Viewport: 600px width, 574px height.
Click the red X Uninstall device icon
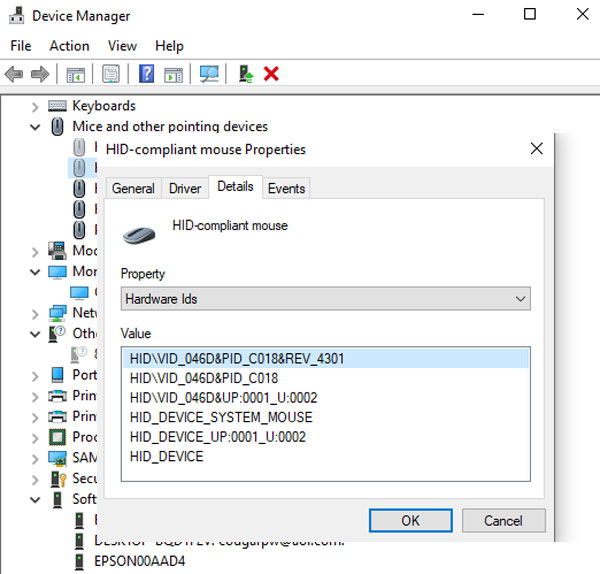pyautogui.click(x=271, y=73)
